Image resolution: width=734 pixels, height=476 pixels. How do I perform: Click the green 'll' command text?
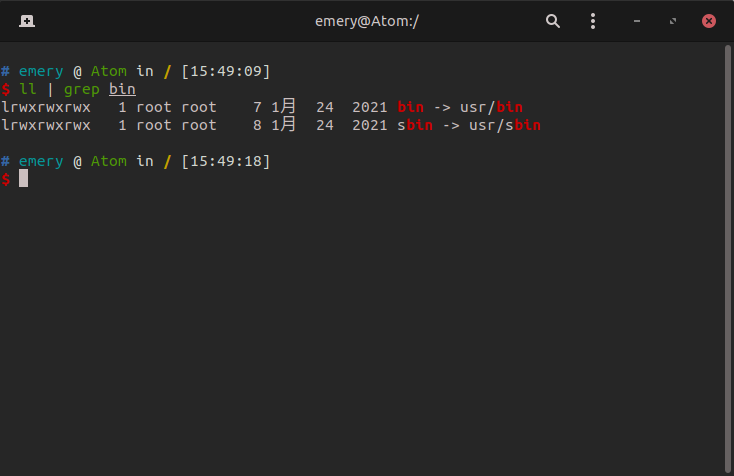coord(27,89)
